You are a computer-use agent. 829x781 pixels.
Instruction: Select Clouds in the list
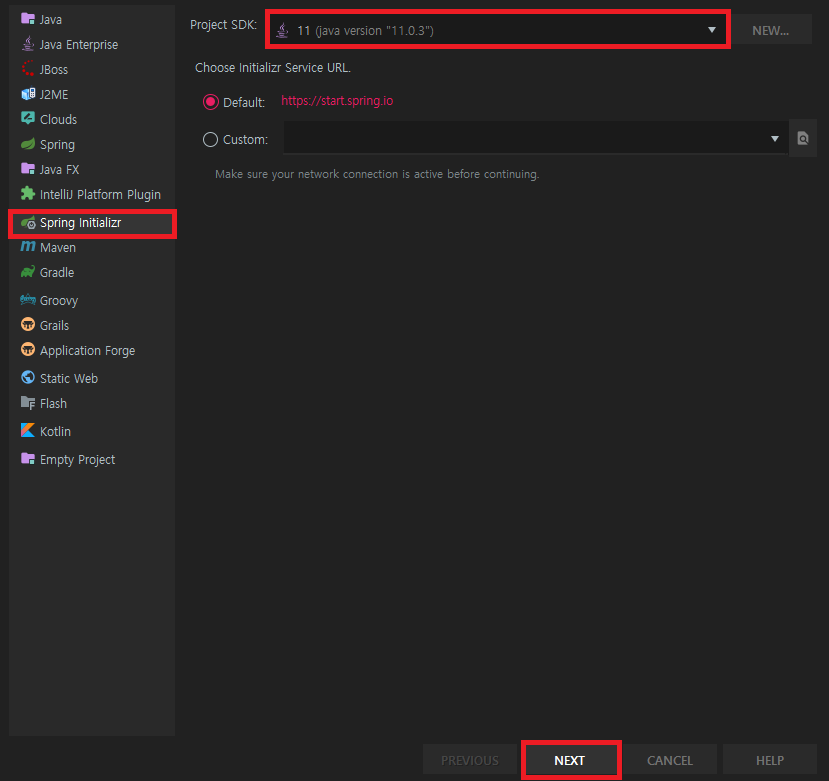(92, 120)
